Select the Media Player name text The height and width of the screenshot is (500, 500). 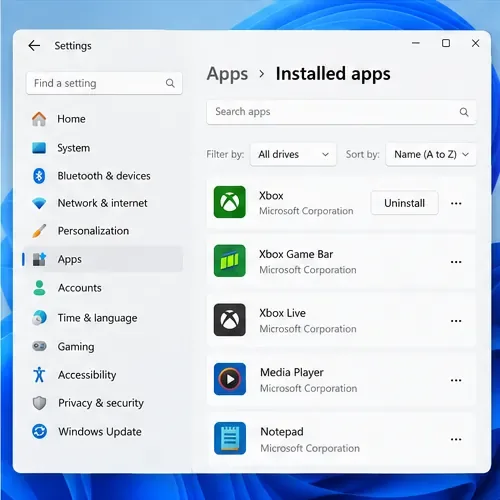[292, 372]
